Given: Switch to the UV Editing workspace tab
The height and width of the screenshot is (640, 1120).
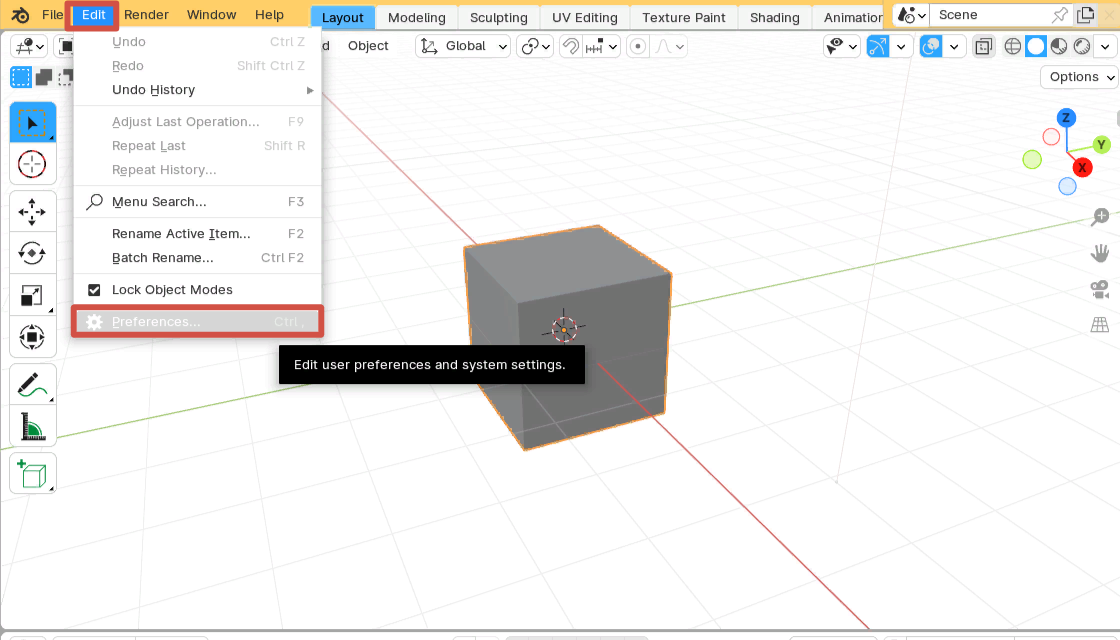Looking at the screenshot, I should pyautogui.click(x=584, y=17).
